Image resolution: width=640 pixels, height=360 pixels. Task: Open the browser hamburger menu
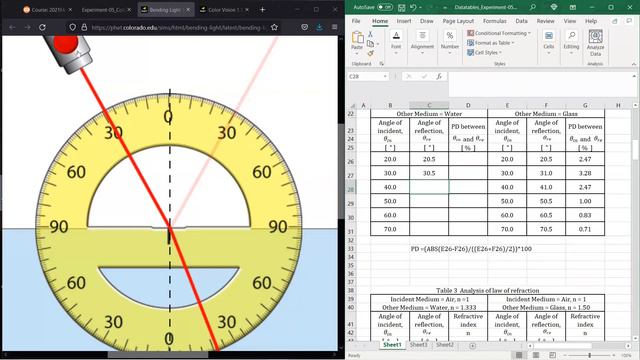334,27
